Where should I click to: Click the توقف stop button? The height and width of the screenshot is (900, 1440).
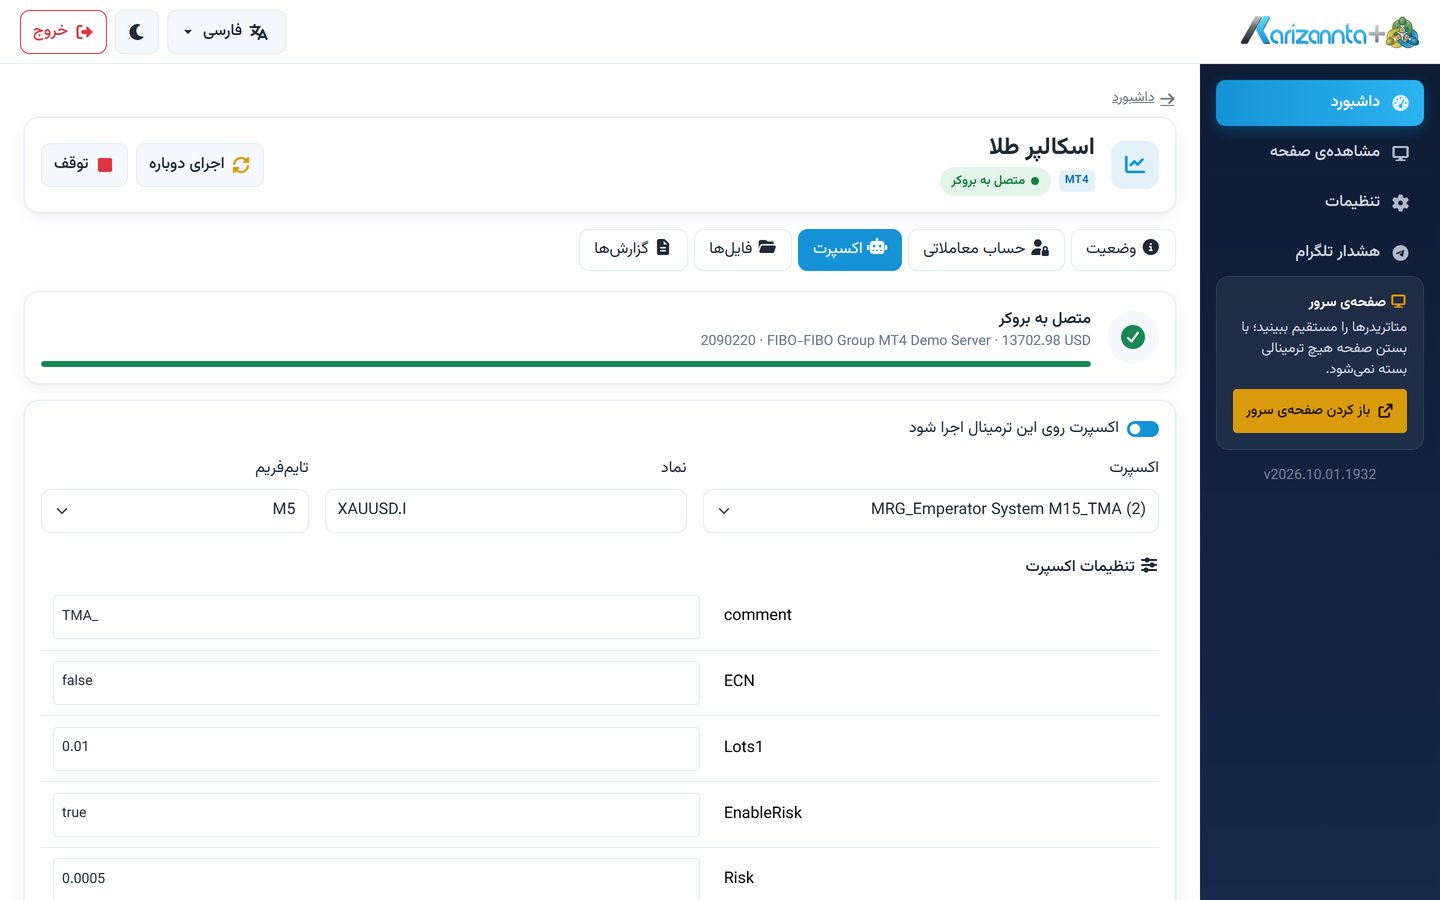[x=84, y=165]
